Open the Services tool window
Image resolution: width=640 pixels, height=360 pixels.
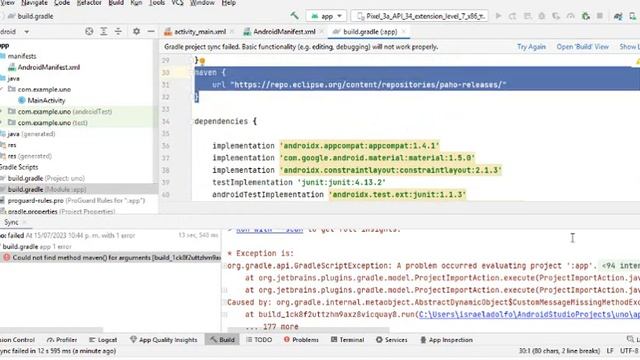coord(391,340)
